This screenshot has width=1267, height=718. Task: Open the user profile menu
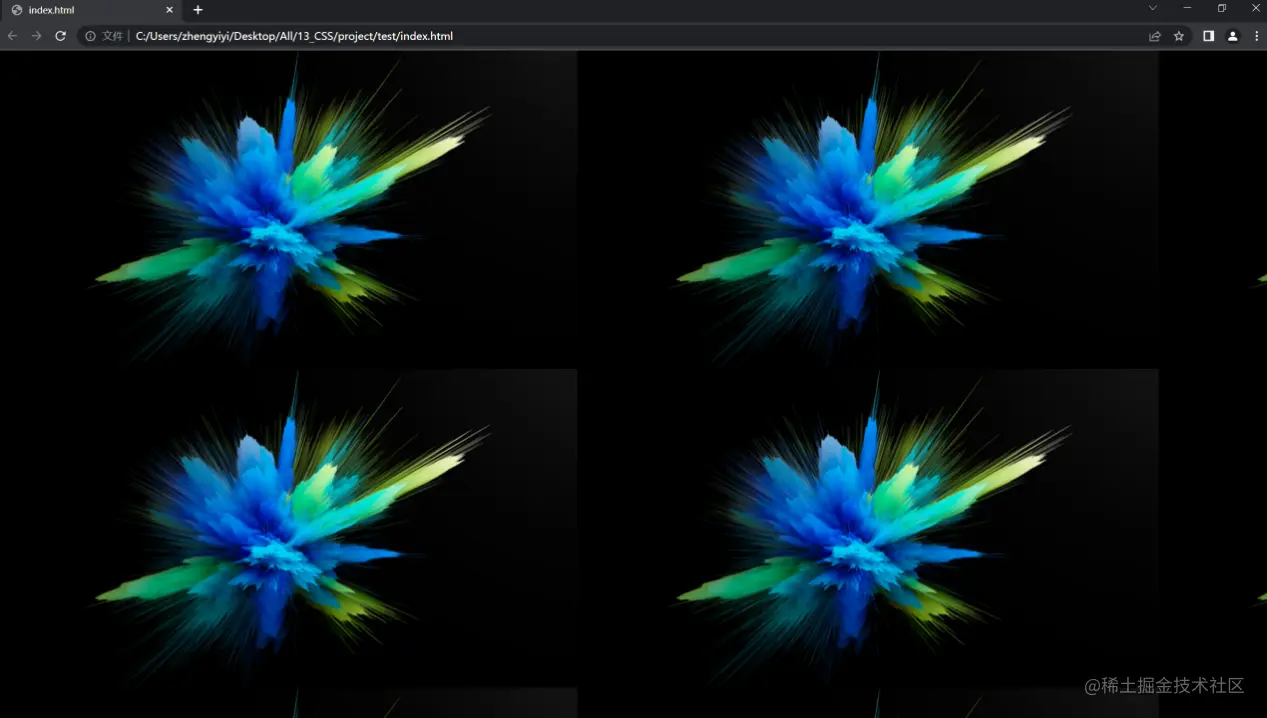[1232, 36]
